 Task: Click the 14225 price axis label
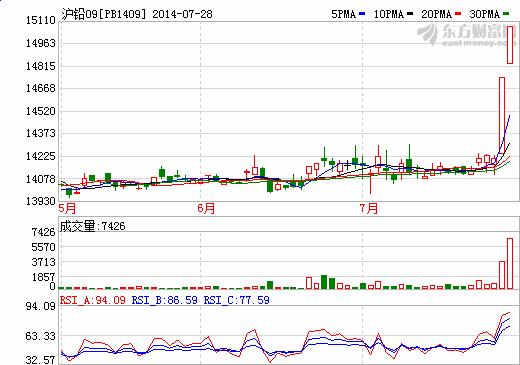[41, 156]
